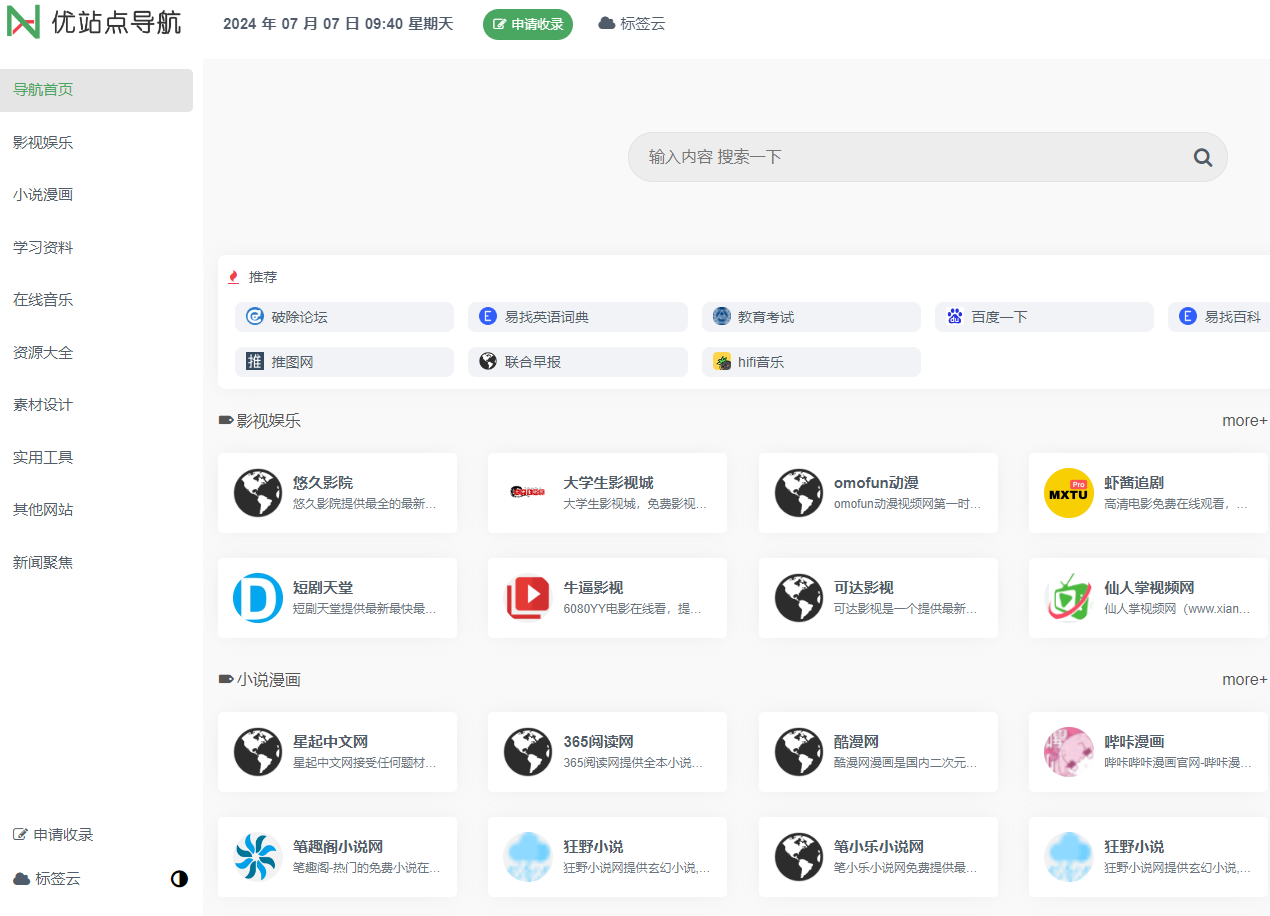1270x916 pixels.
Task: Click more+ next to 小说漫画 heading
Action: (x=1245, y=680)
